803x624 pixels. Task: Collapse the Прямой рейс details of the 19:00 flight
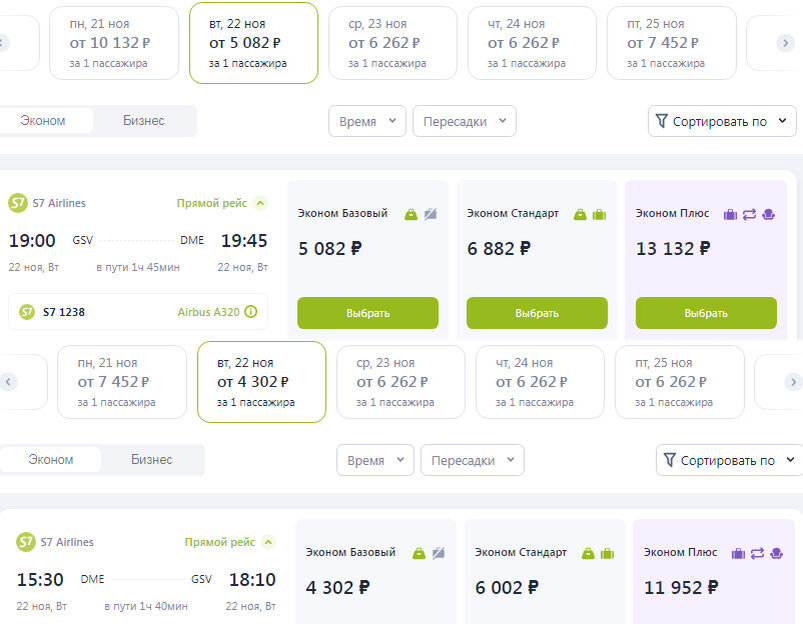[261, 203]
